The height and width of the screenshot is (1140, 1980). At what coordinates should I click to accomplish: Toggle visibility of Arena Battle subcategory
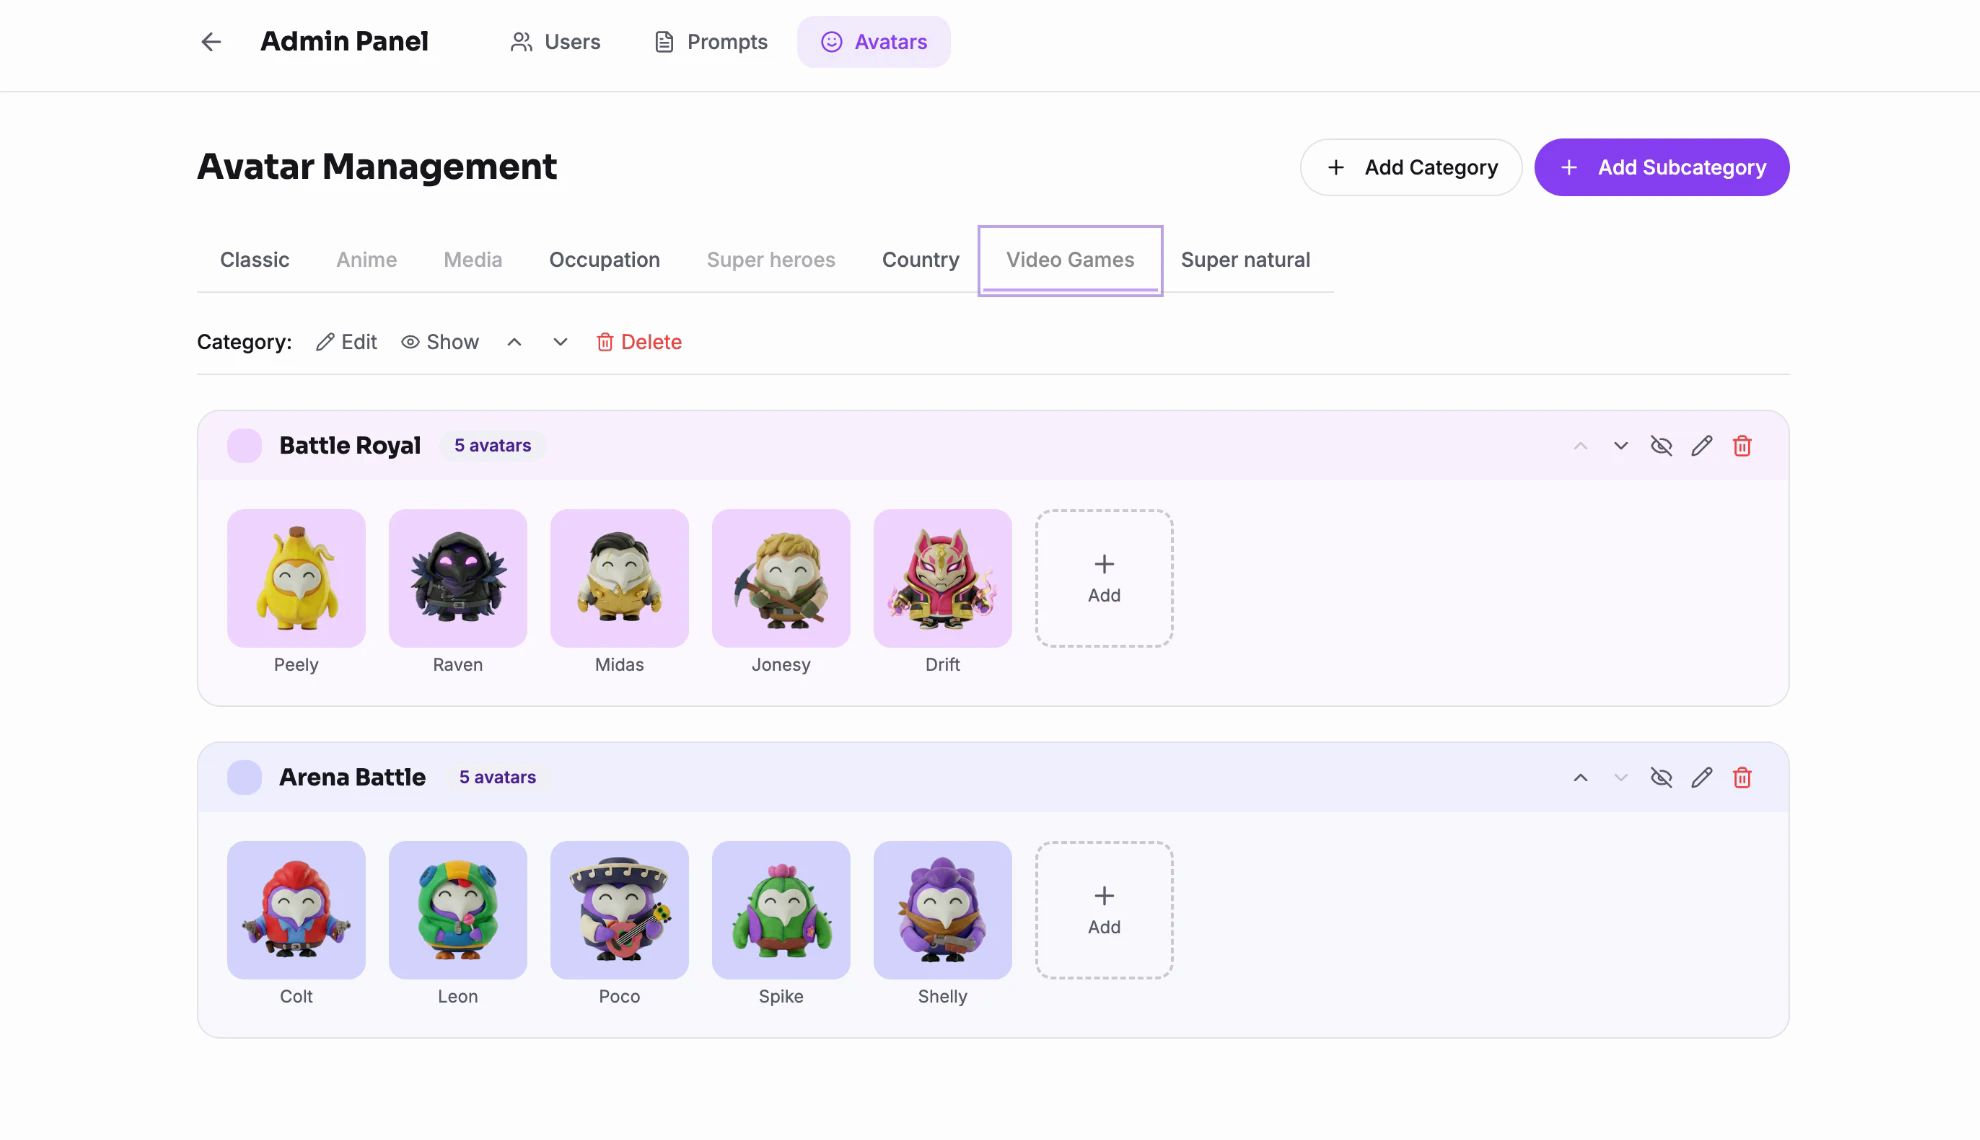tap(1661, 778)
